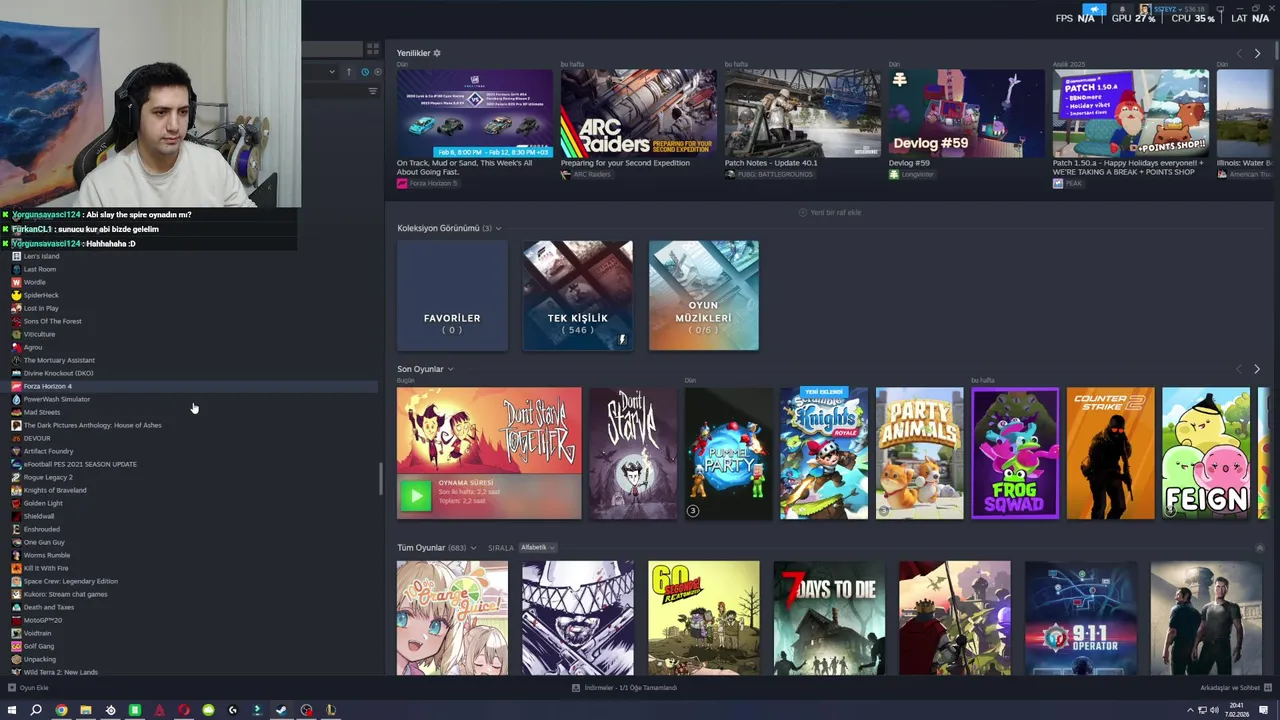Image resolution: width=1280 pixels, height=720 pixels.
Task: Open Counter-Strike 2 game cover
Action: click(x=1110, y=454)
